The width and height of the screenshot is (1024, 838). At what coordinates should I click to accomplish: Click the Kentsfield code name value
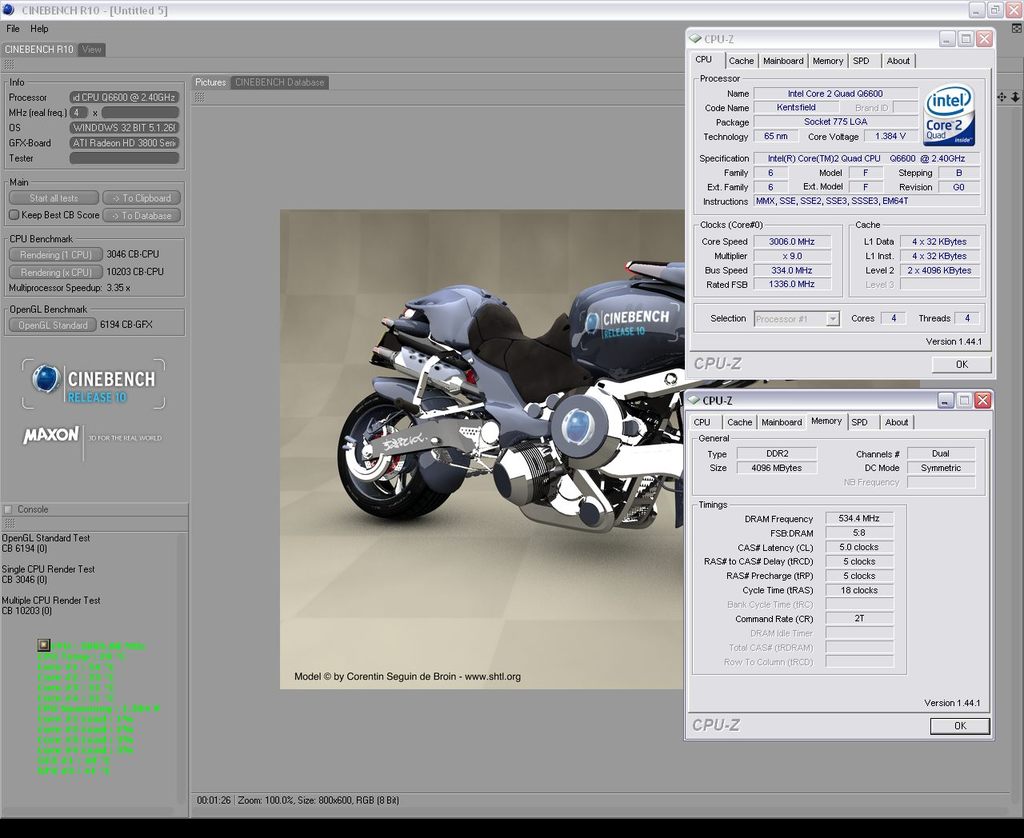[796, 108]
